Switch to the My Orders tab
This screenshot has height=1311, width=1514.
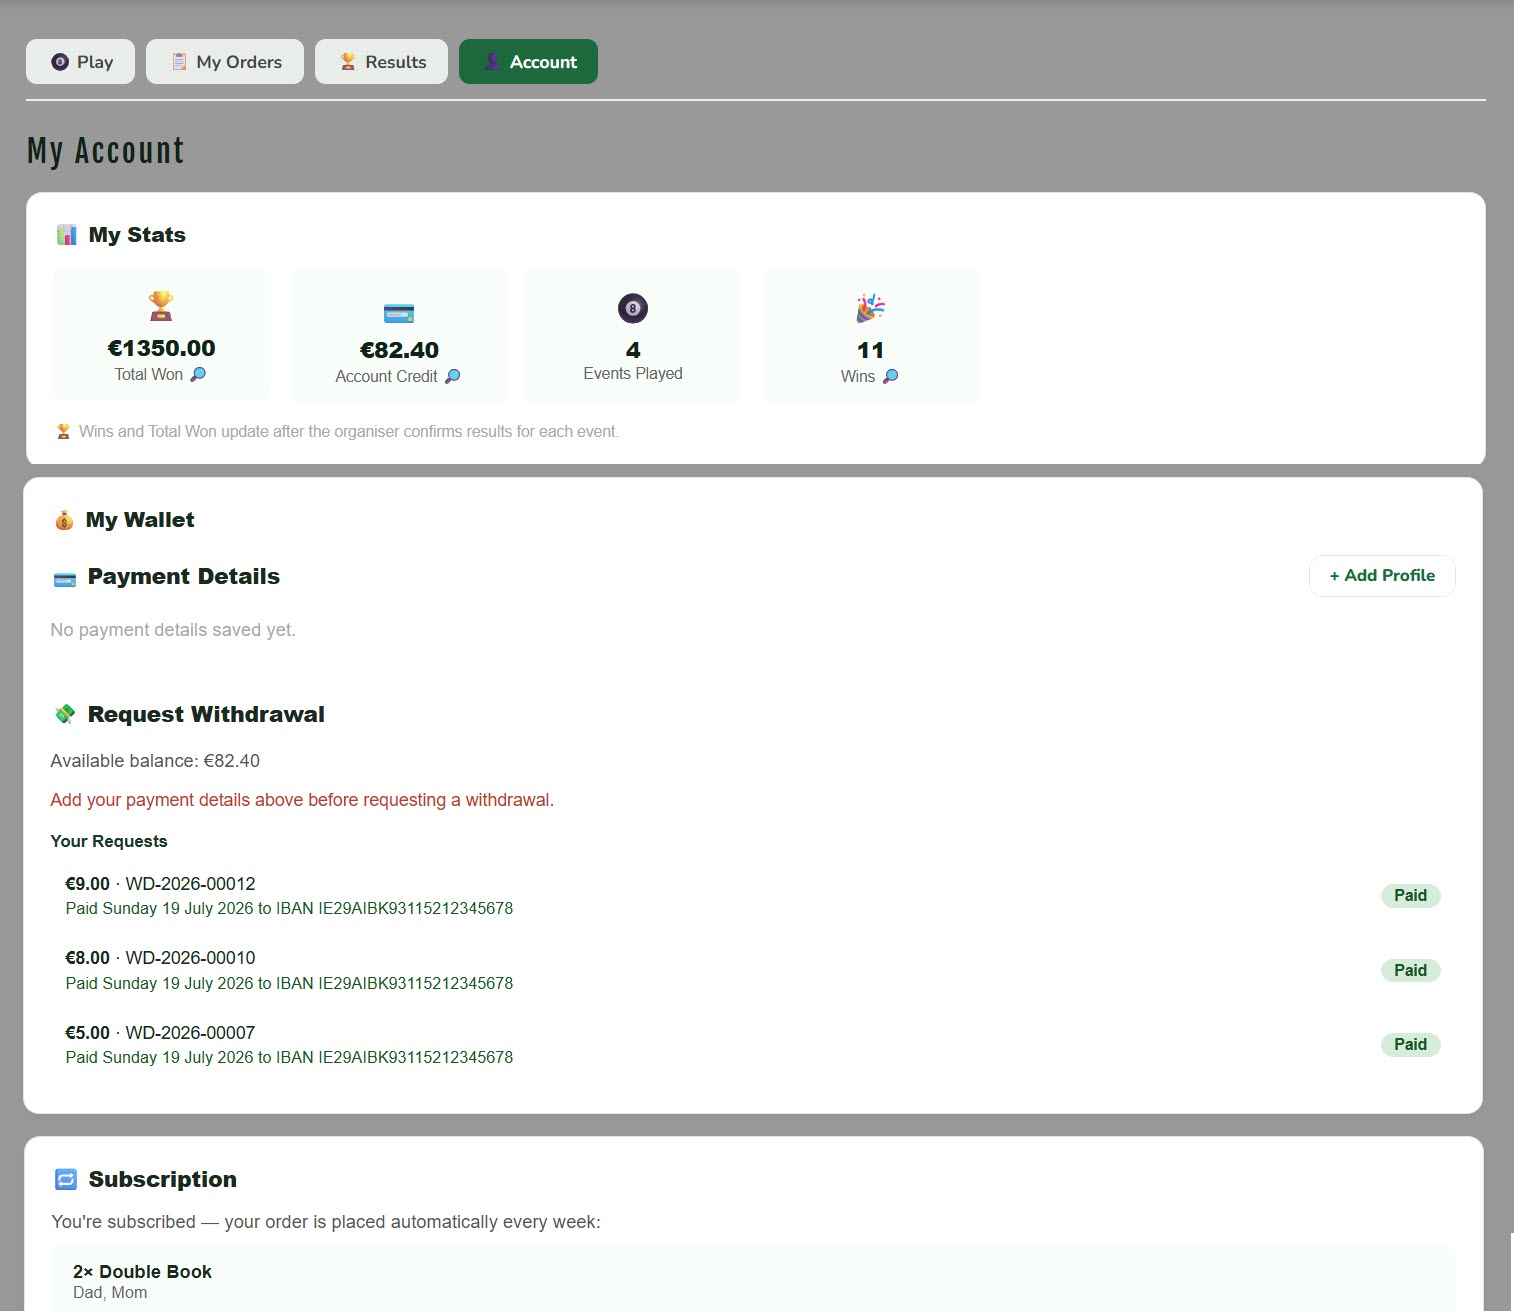[x=225, y=62]
